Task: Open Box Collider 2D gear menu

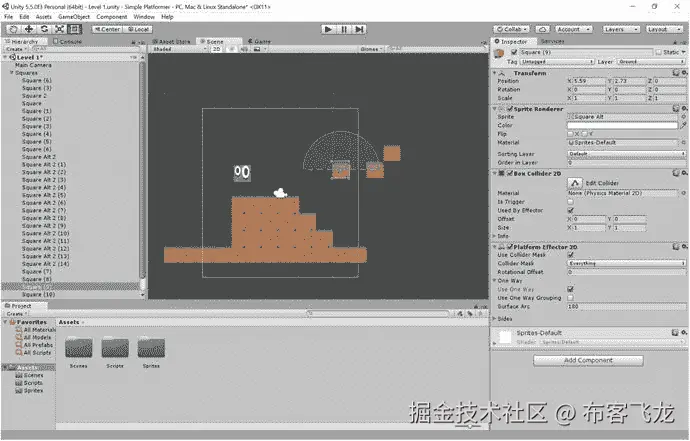Action: point(684,173)
